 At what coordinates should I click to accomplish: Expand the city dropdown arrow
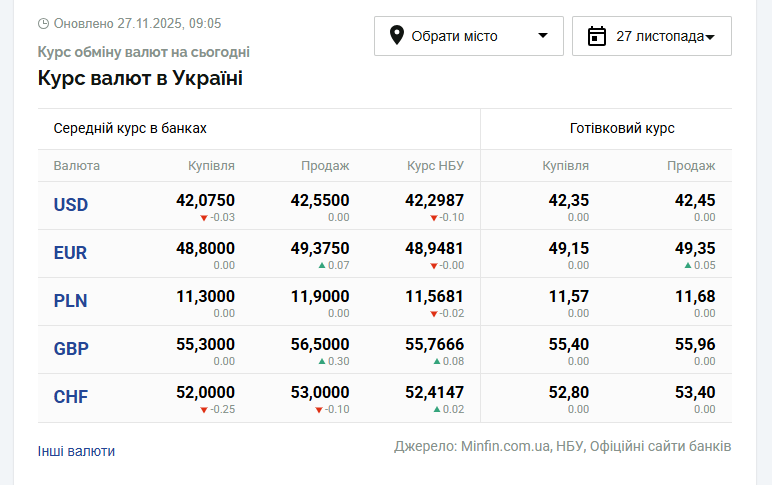(543, 36)
